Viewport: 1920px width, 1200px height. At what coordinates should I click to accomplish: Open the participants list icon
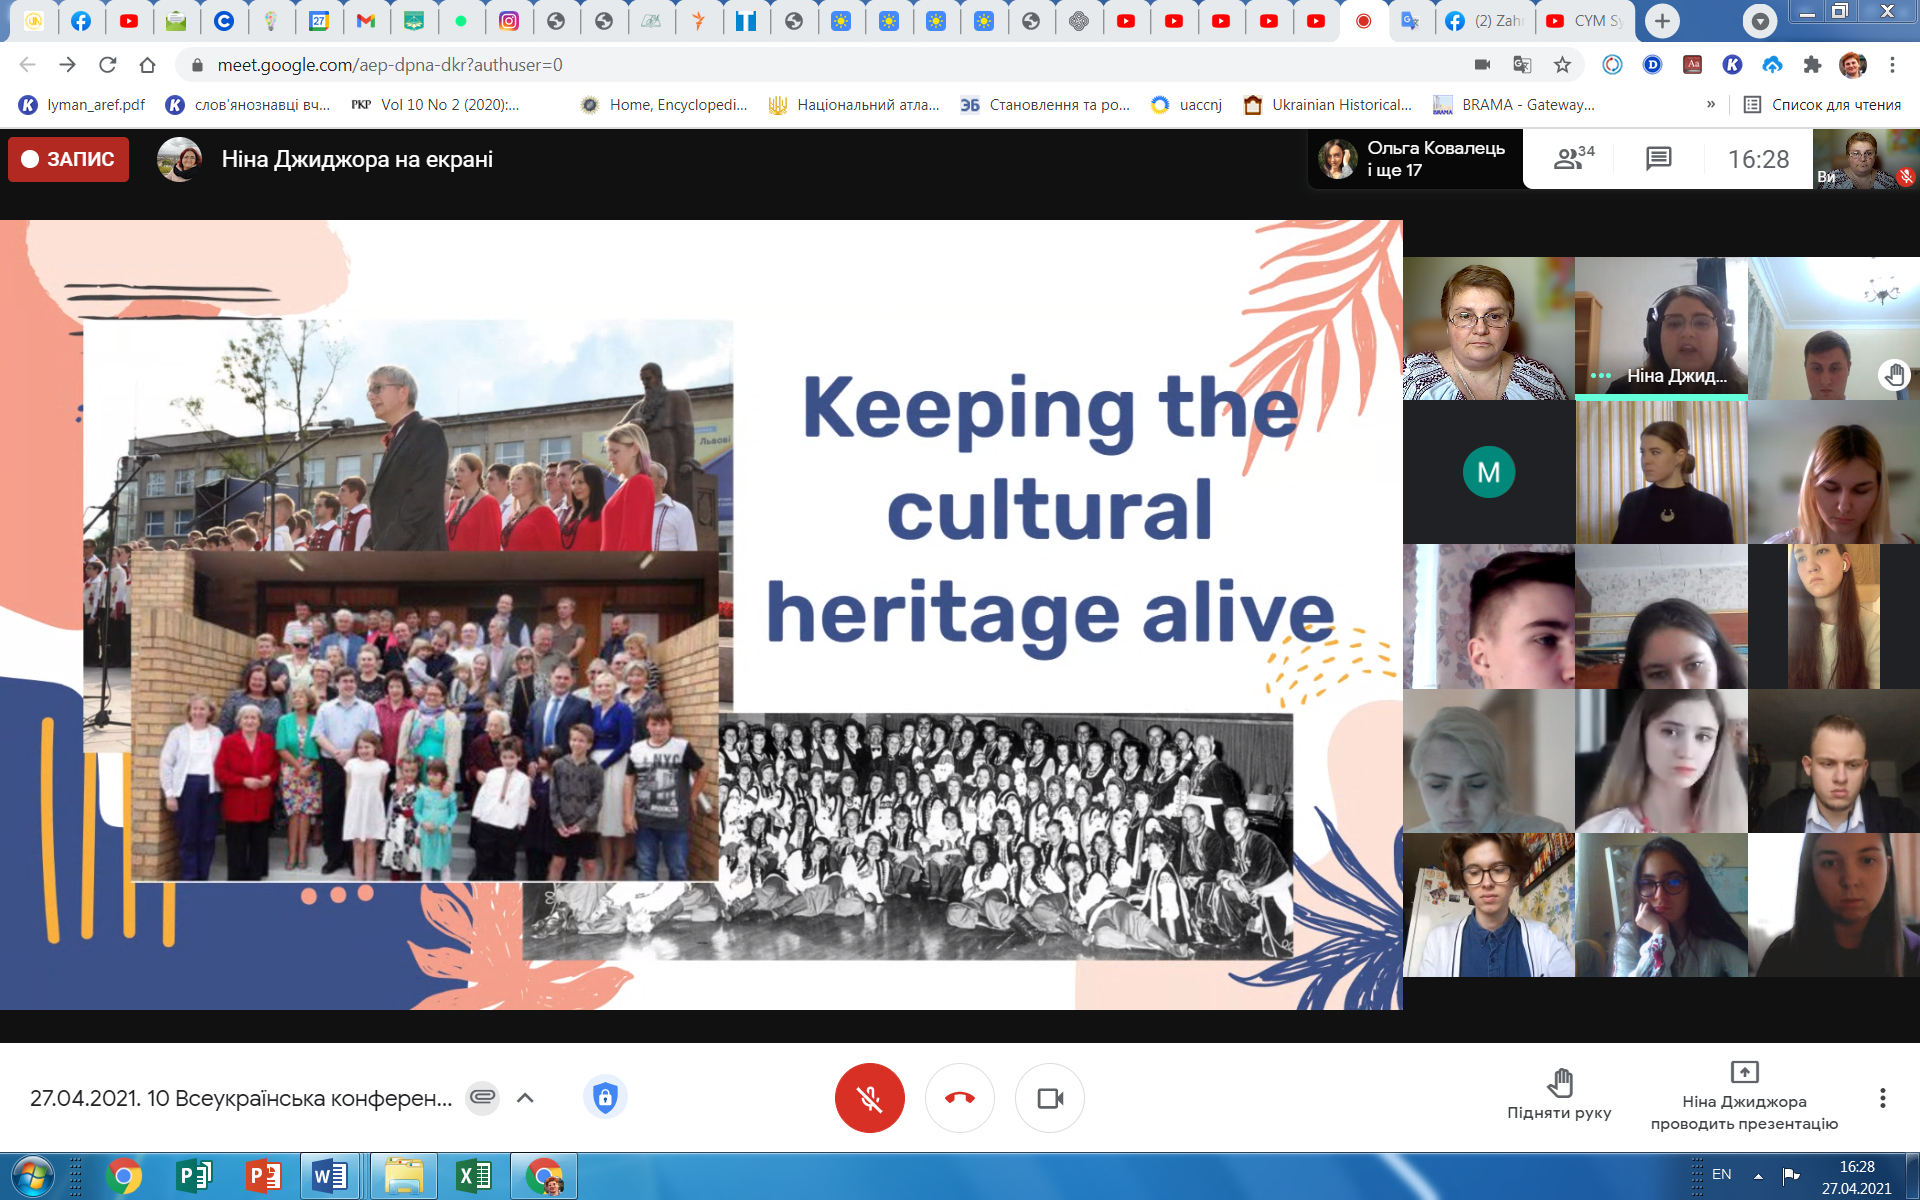point(1573,158)
